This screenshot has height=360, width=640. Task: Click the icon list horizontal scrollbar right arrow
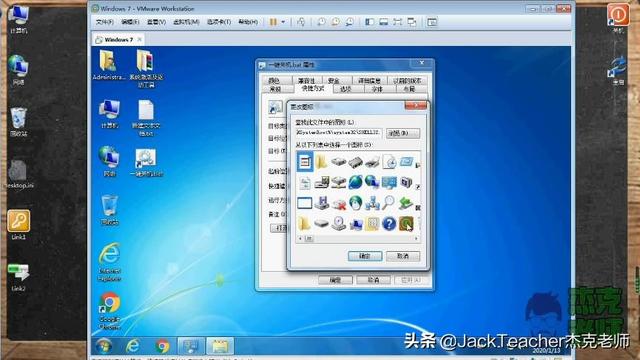pyautogui.click(x=416, y=238)
